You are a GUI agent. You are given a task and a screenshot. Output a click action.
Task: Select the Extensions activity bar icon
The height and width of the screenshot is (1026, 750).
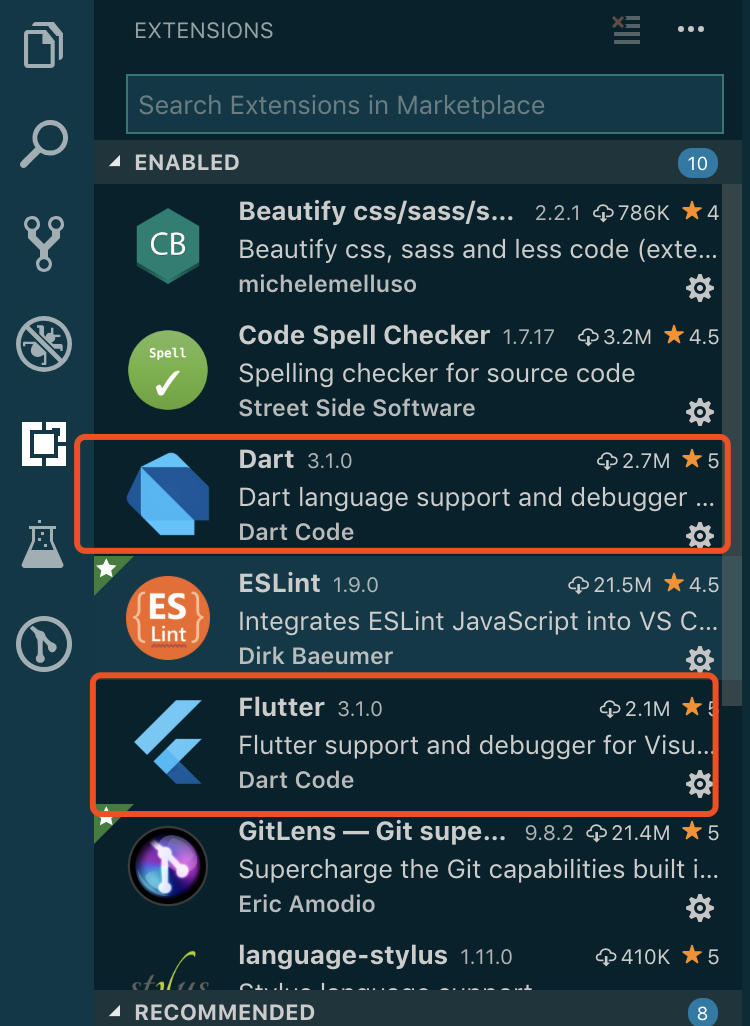[x=44, y=444]
